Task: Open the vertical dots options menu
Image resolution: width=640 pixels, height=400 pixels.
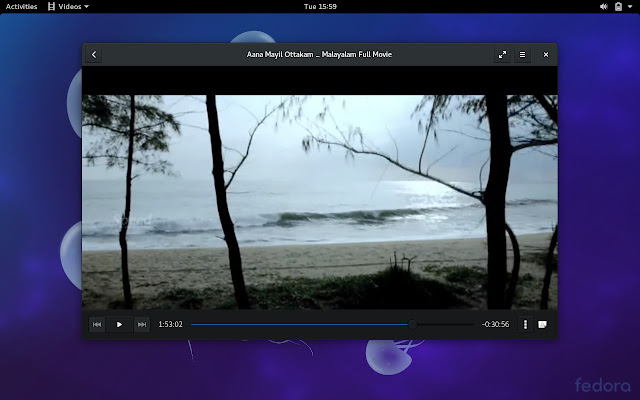Action: click(525, 324)
